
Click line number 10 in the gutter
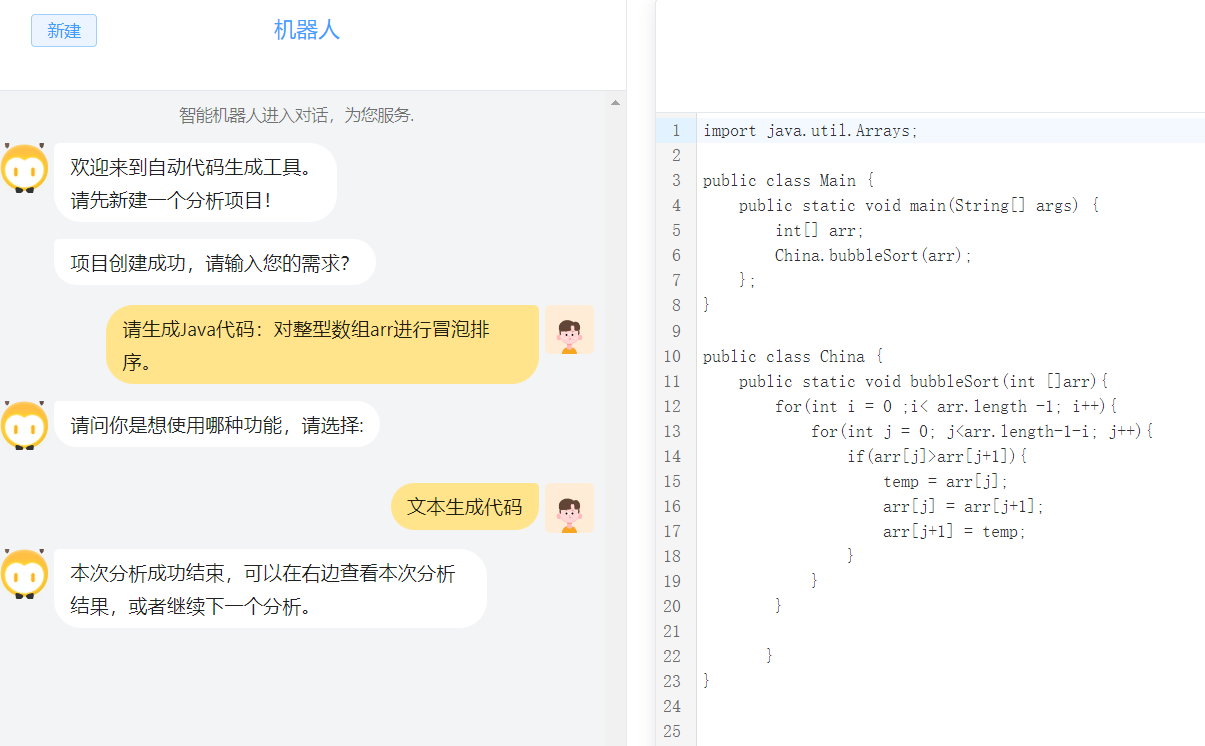(x=672, y=356)
